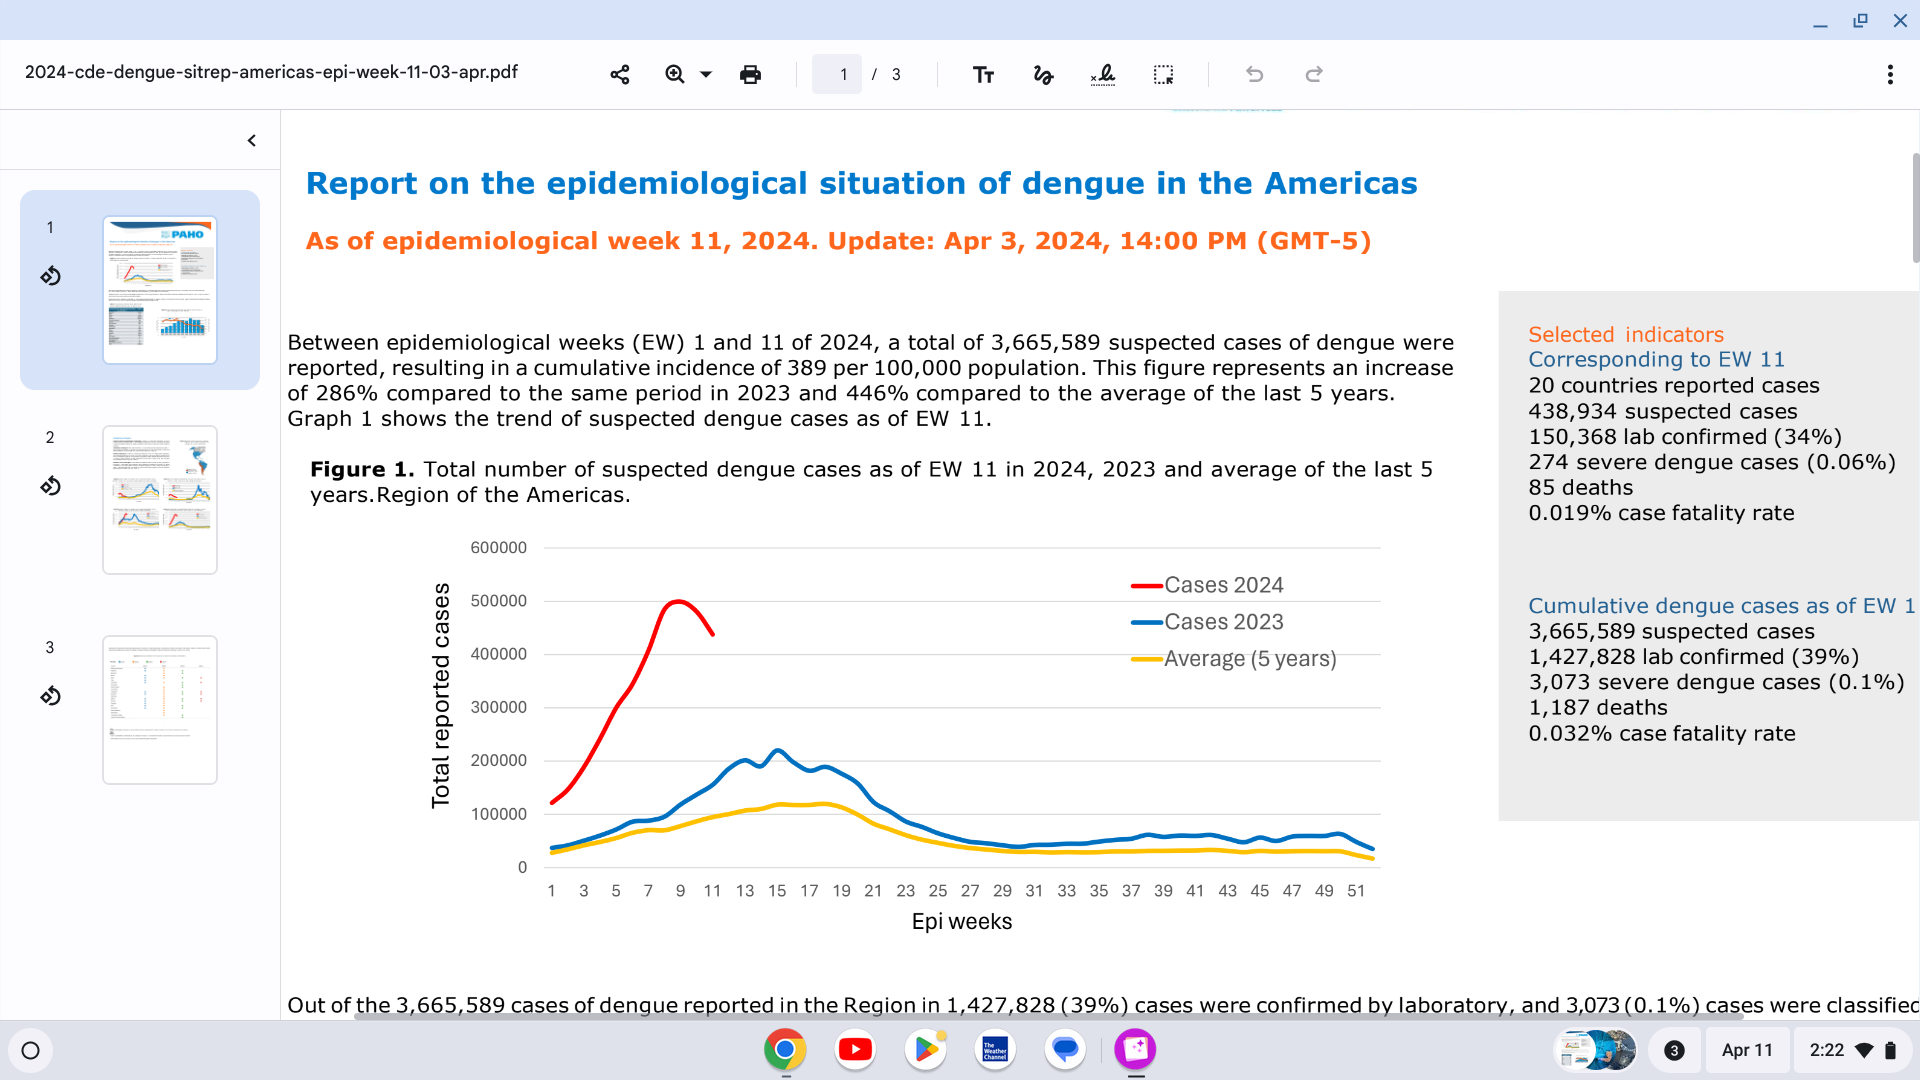The image size is (1920, 1080).
Task: Open the three-dot more options menu
Action: tap(1890, 75)
